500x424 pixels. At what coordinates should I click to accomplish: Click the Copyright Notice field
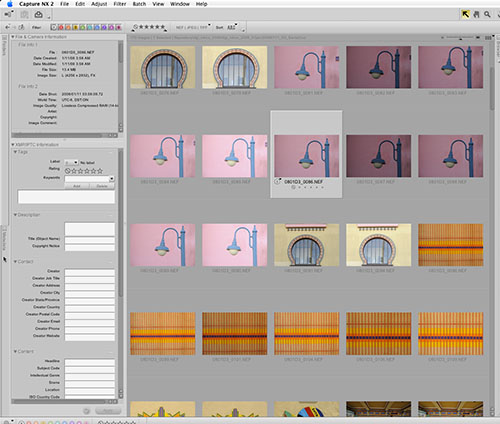pyautogui.click(x=90, y=247)
